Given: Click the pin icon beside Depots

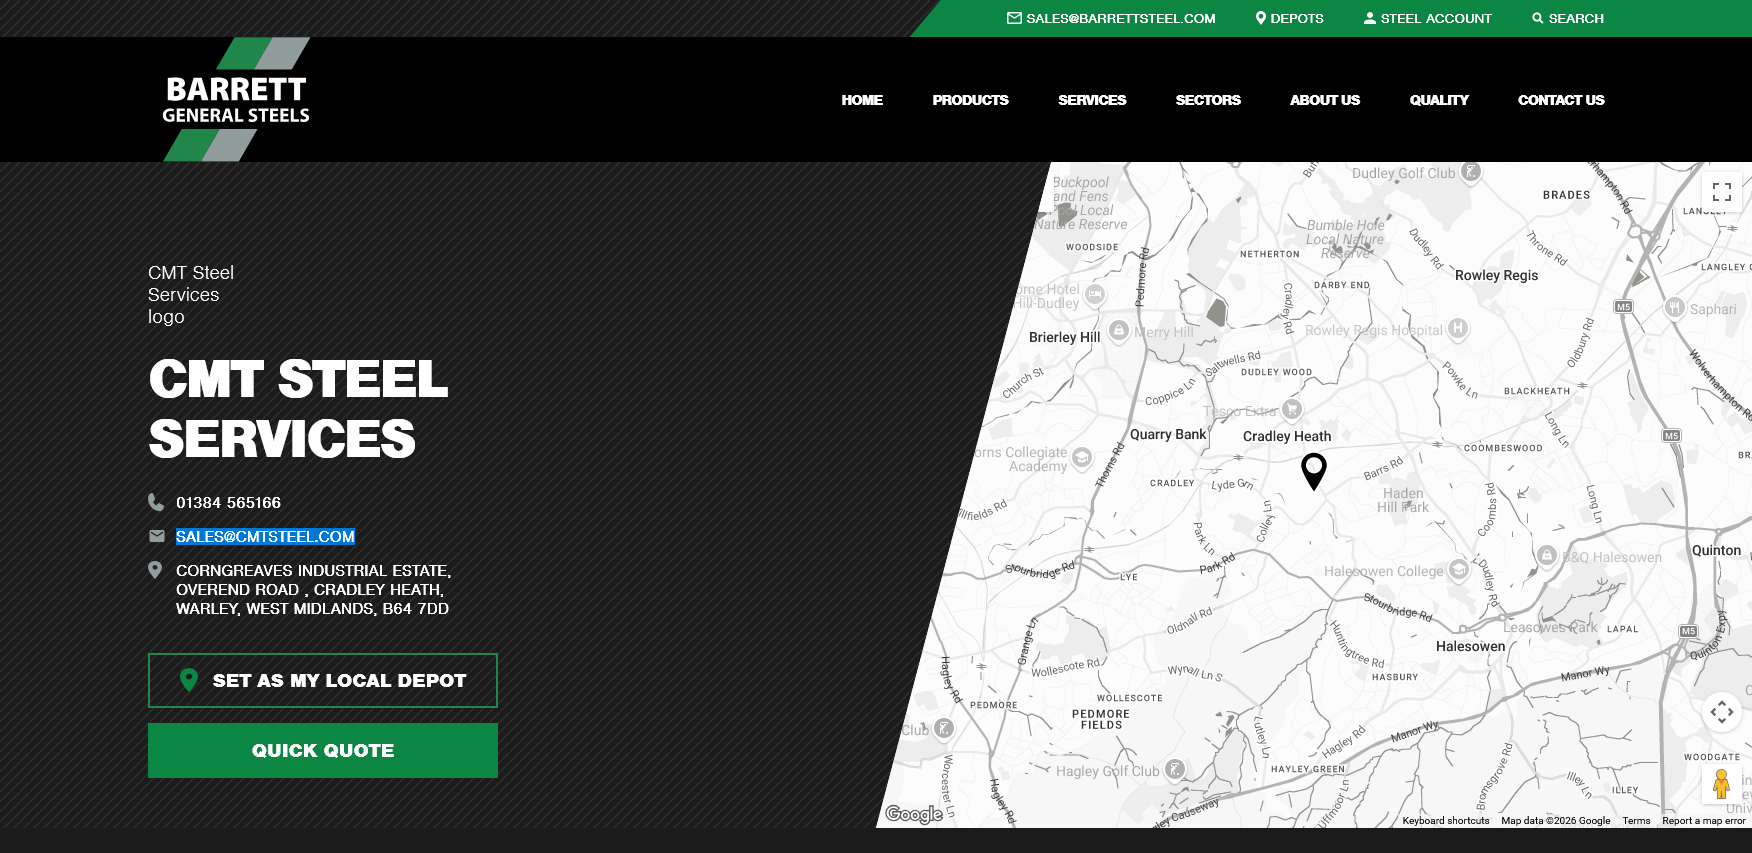Looking at the screenshot, I should (x=1261, y=18).
